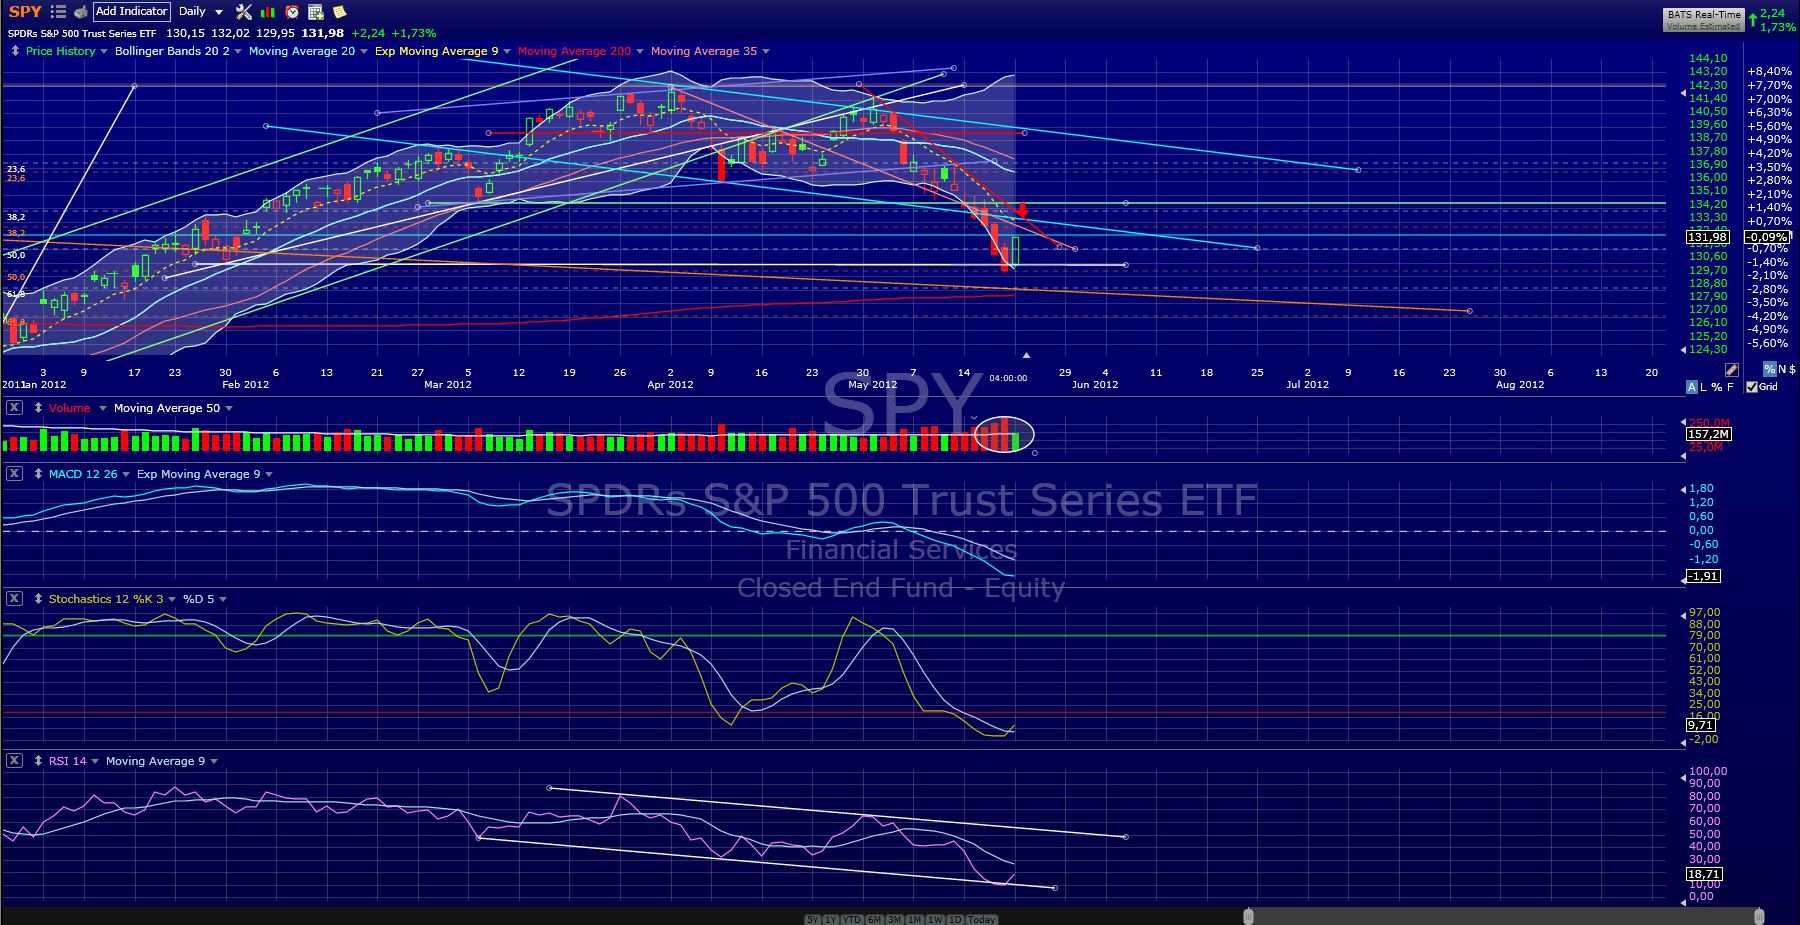
Task: Set chart range to 1Y
Action: [831, 920]
